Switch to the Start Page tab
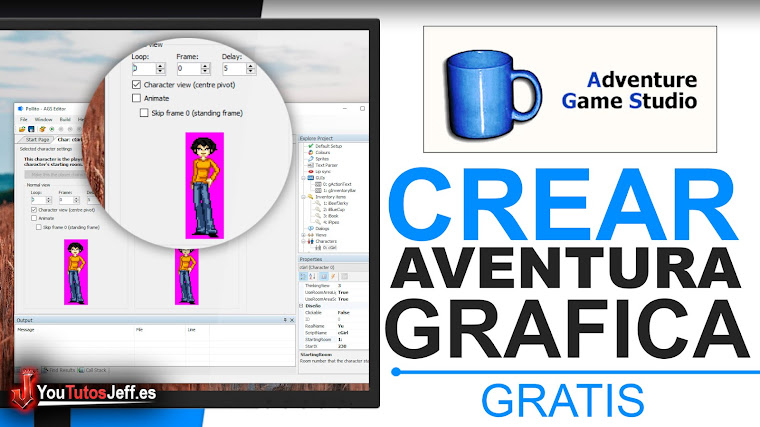Viewport: 760px width, 427px height. (x=37, y=140)
